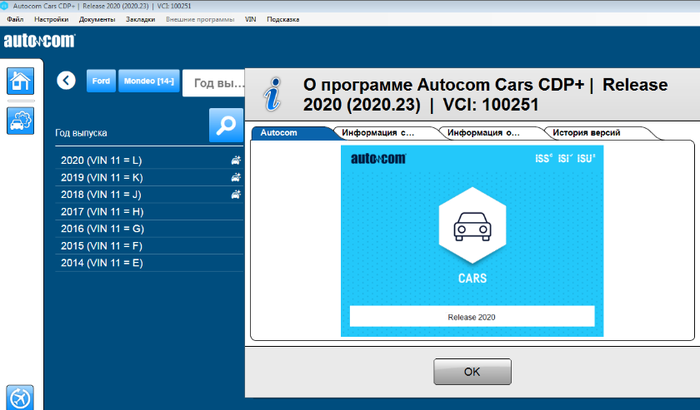Click the magnifier search button
Image resolution: width=700 pixels, height=410 pixels.
pos(226,125)
